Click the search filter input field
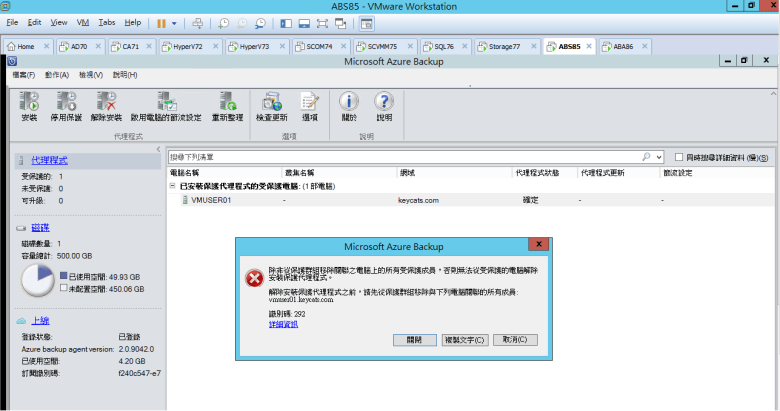This screenshot has width=780, height=411. pyautogui.click(x=400, y=158)
